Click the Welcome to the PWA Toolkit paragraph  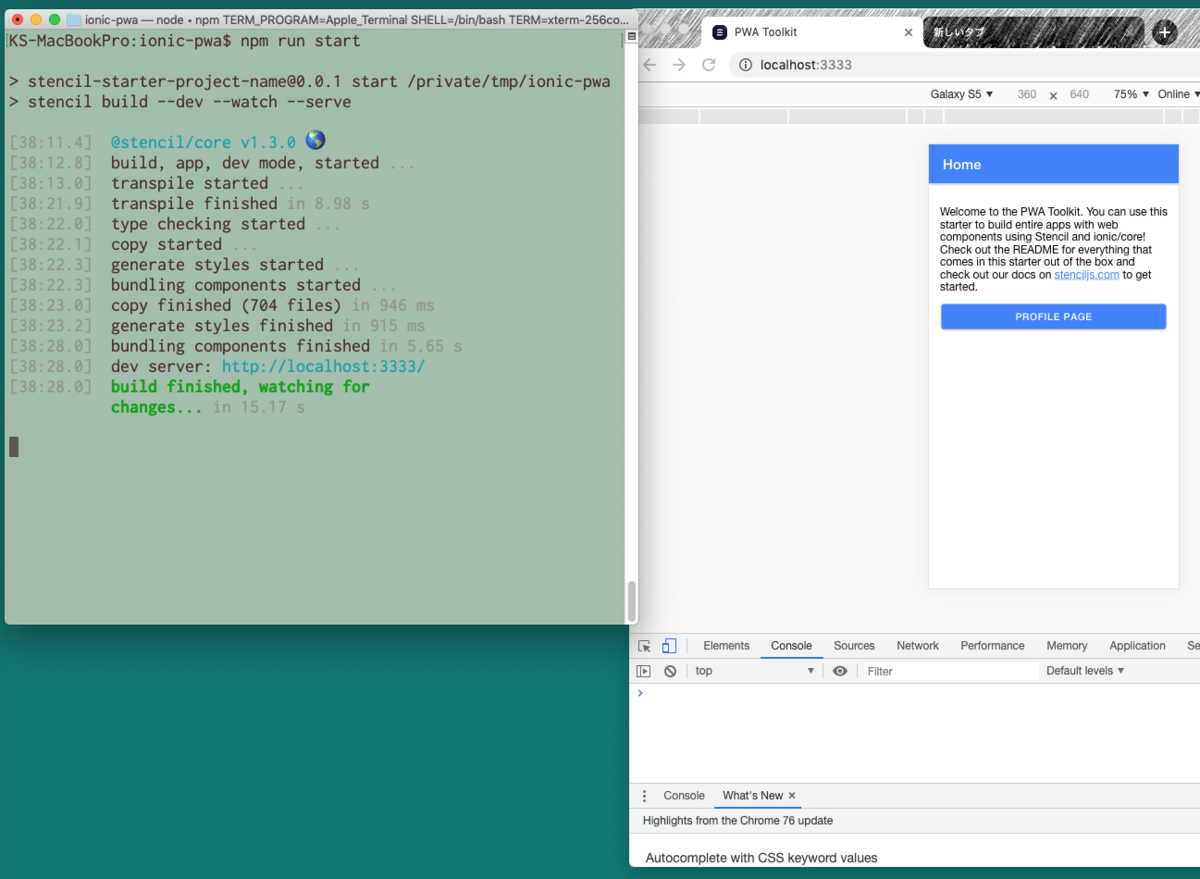tap(1053, 249)
